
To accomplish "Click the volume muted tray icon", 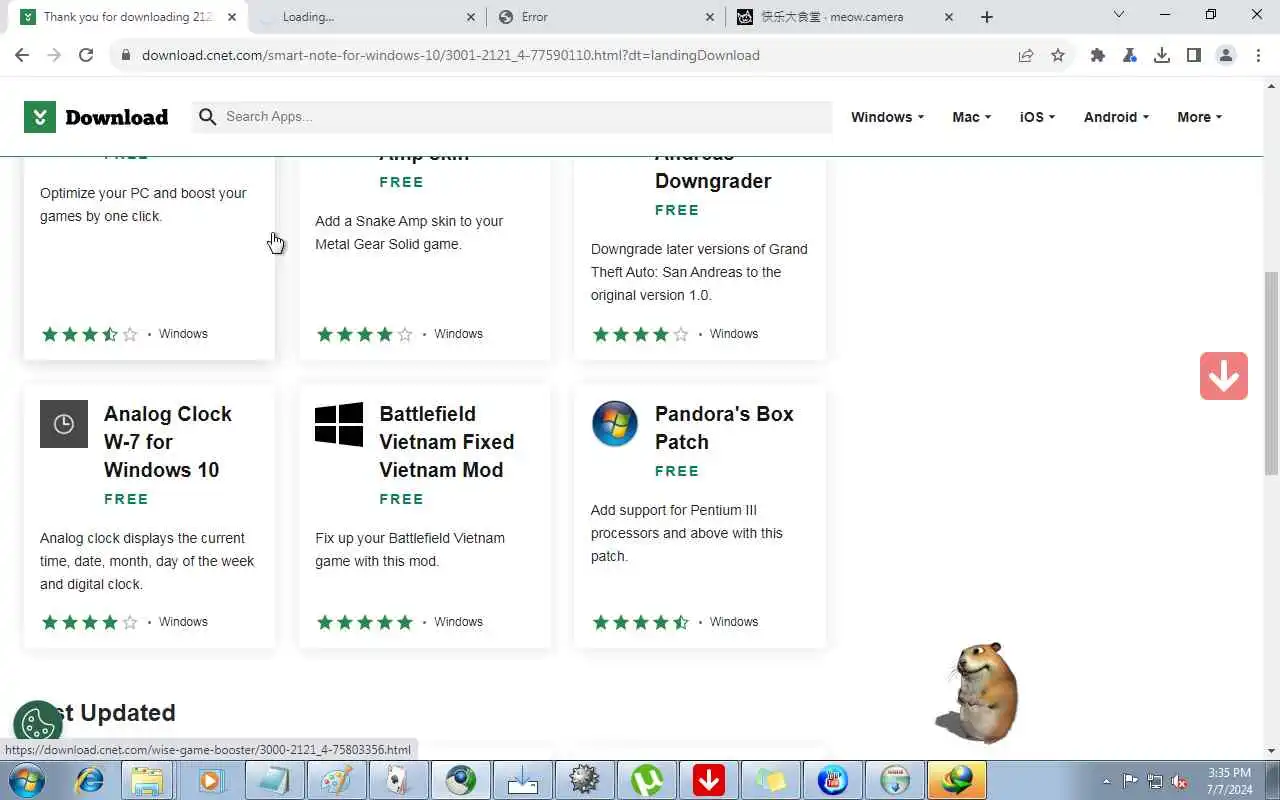I will (x=1180, y=781).
